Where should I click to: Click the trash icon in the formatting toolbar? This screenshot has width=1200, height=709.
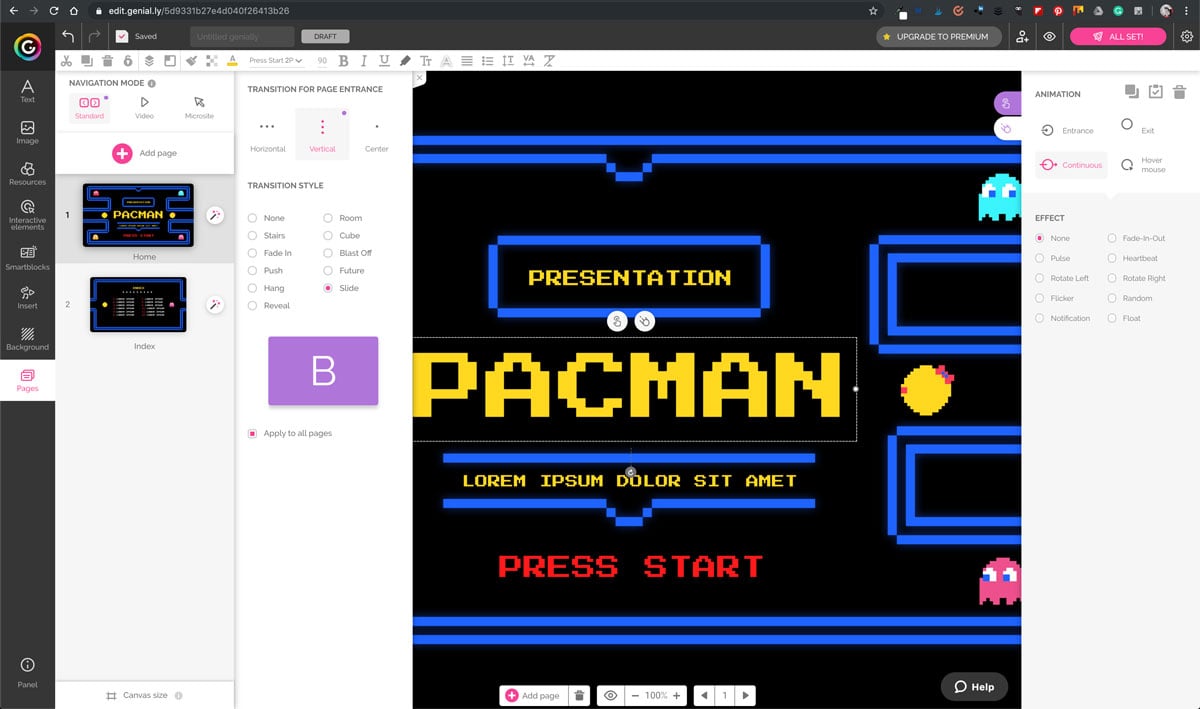(108, 61)
